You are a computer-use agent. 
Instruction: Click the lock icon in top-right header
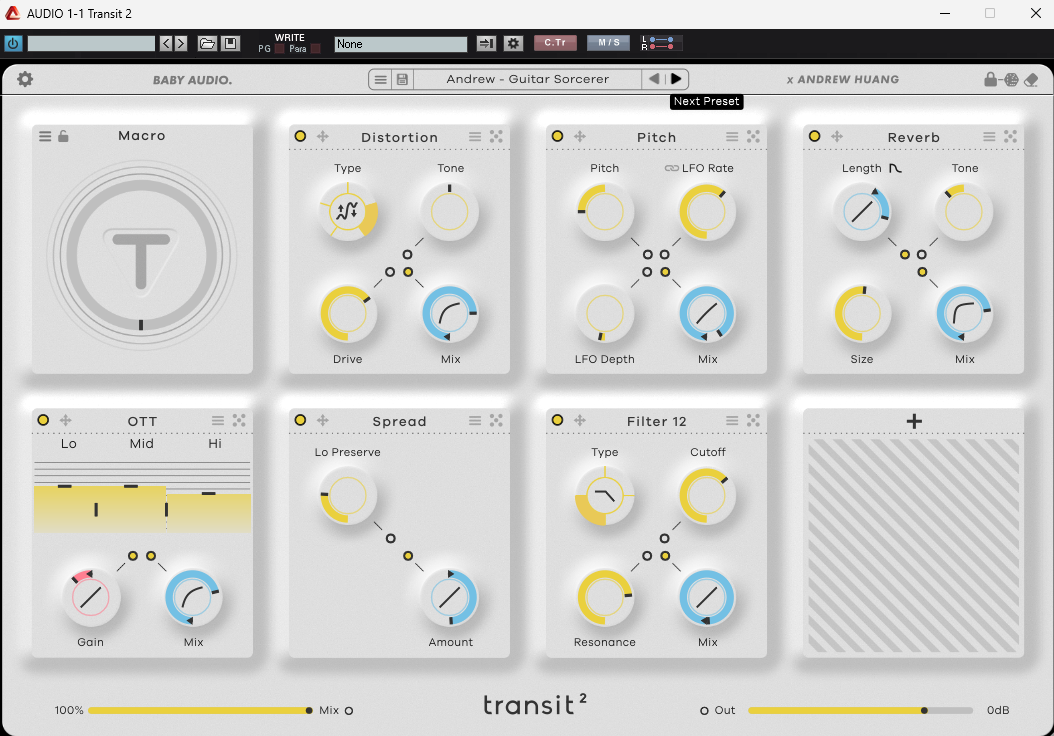(990, 79)
